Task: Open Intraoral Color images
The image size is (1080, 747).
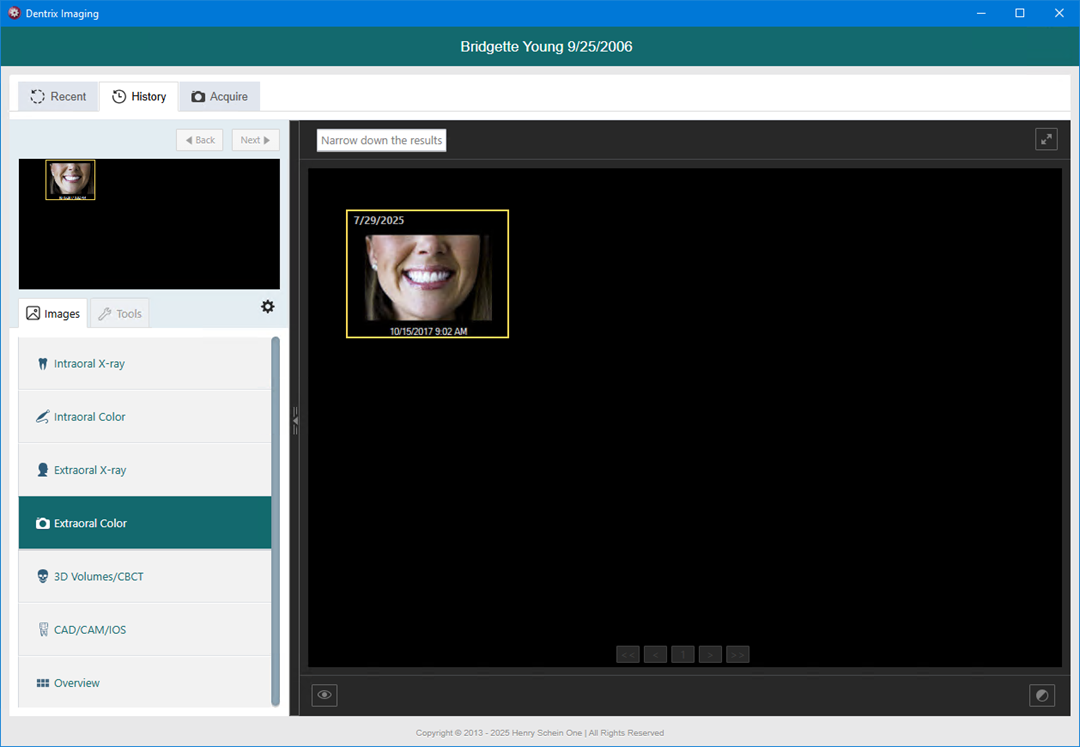Action: (145, 417)
